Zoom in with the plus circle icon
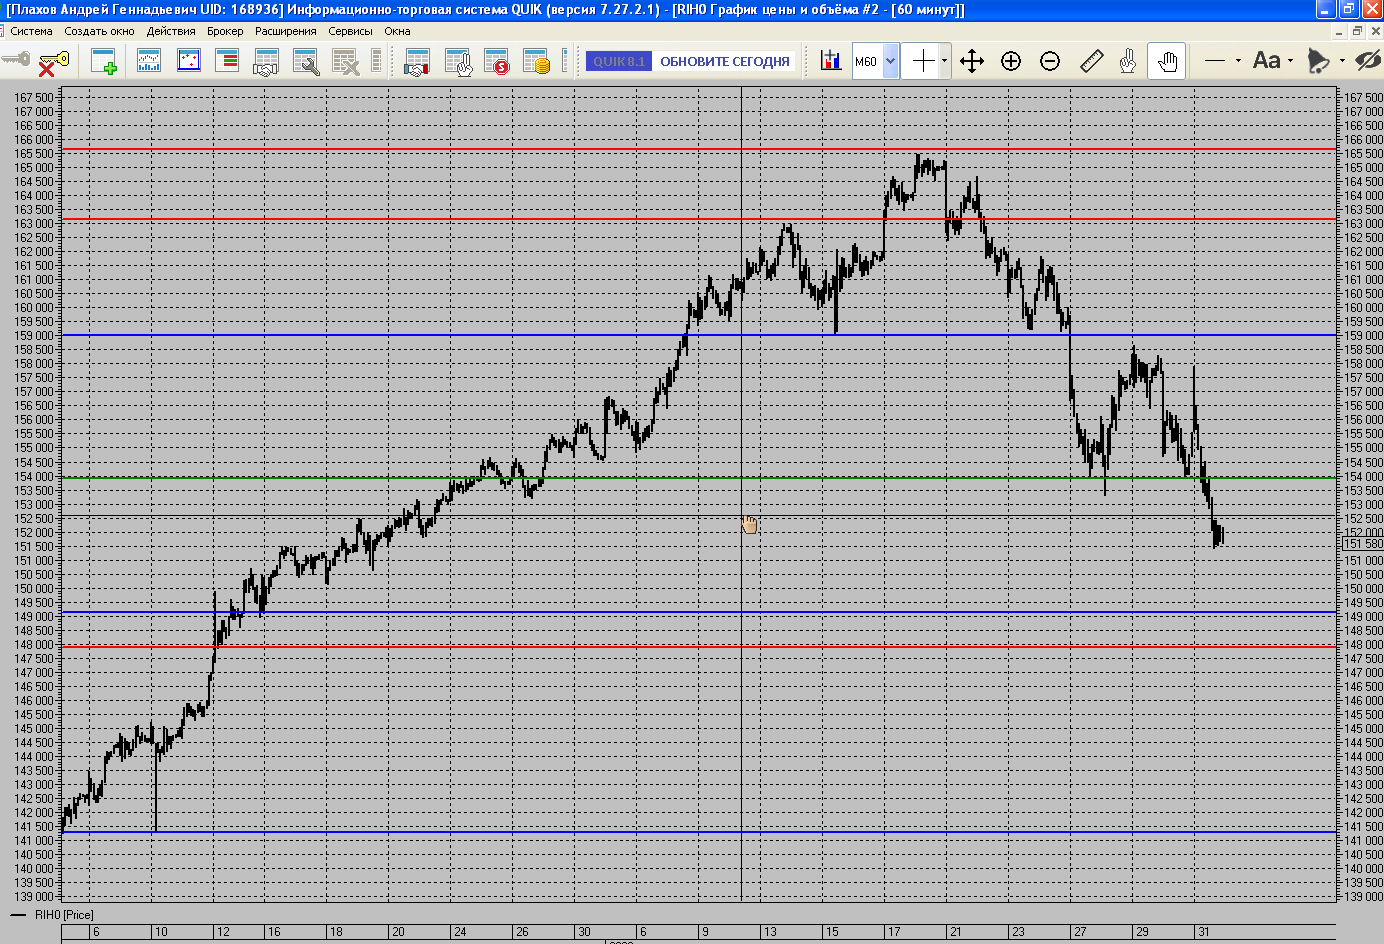 [1011, 61]
